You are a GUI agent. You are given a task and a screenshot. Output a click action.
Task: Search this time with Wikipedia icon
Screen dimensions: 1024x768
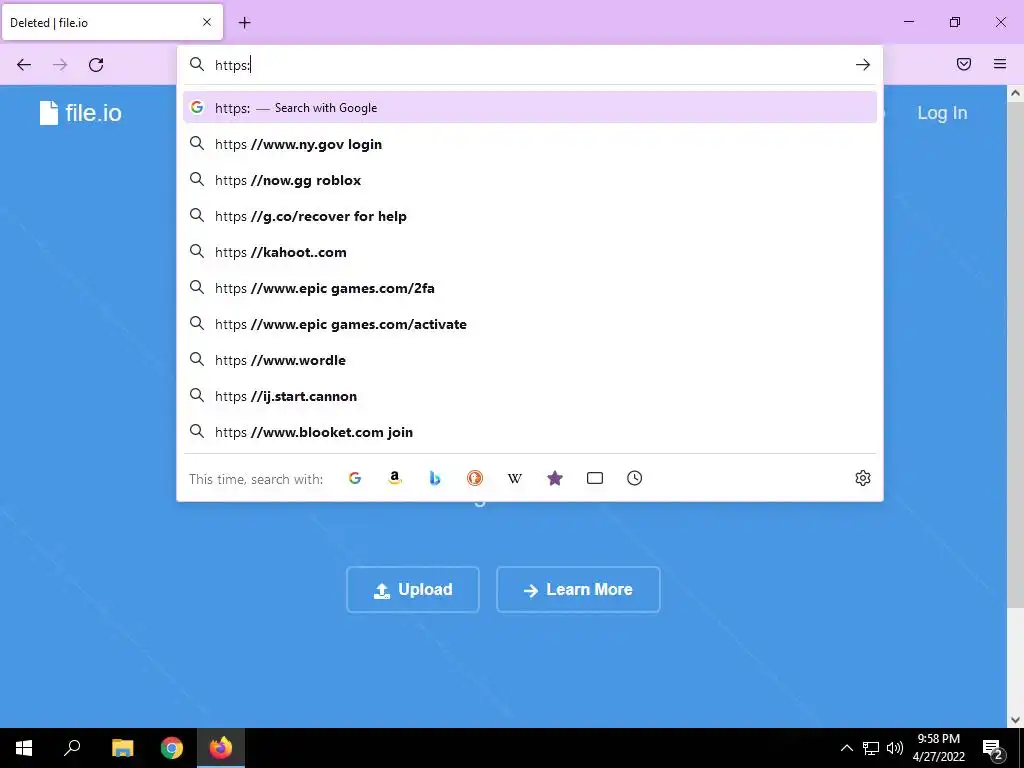coord(515,478)
